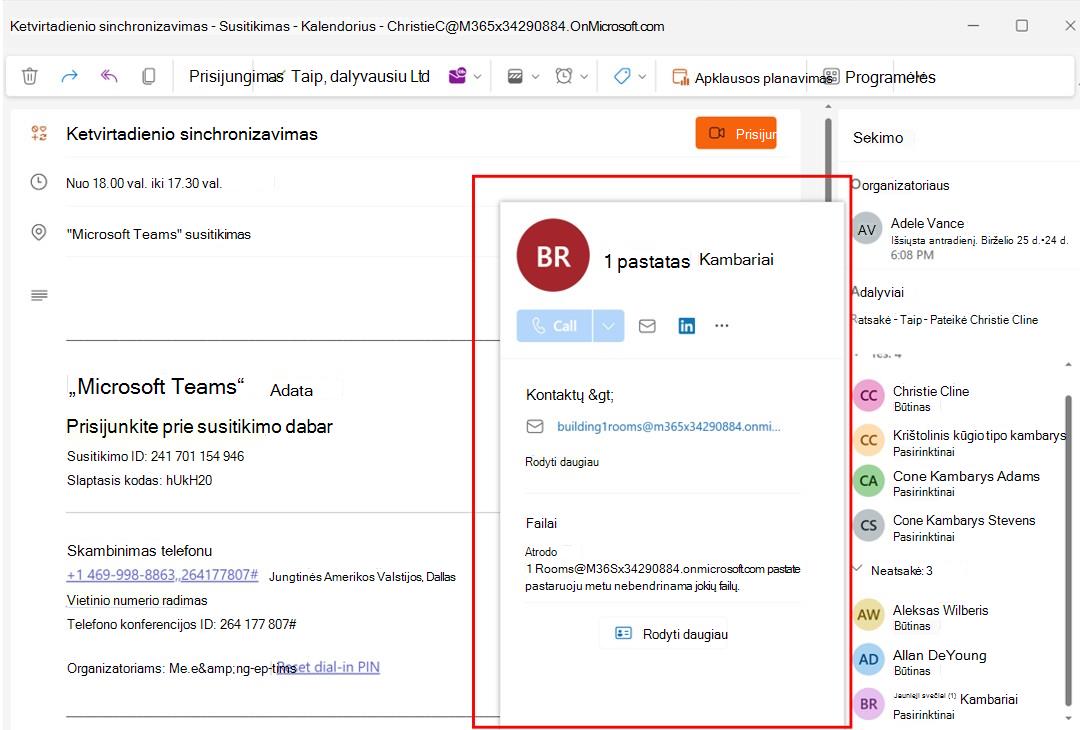Maximize the meeting window
Image resolution: width=1080 pixels, height=730 pixels.
(x=1022, y=25)
